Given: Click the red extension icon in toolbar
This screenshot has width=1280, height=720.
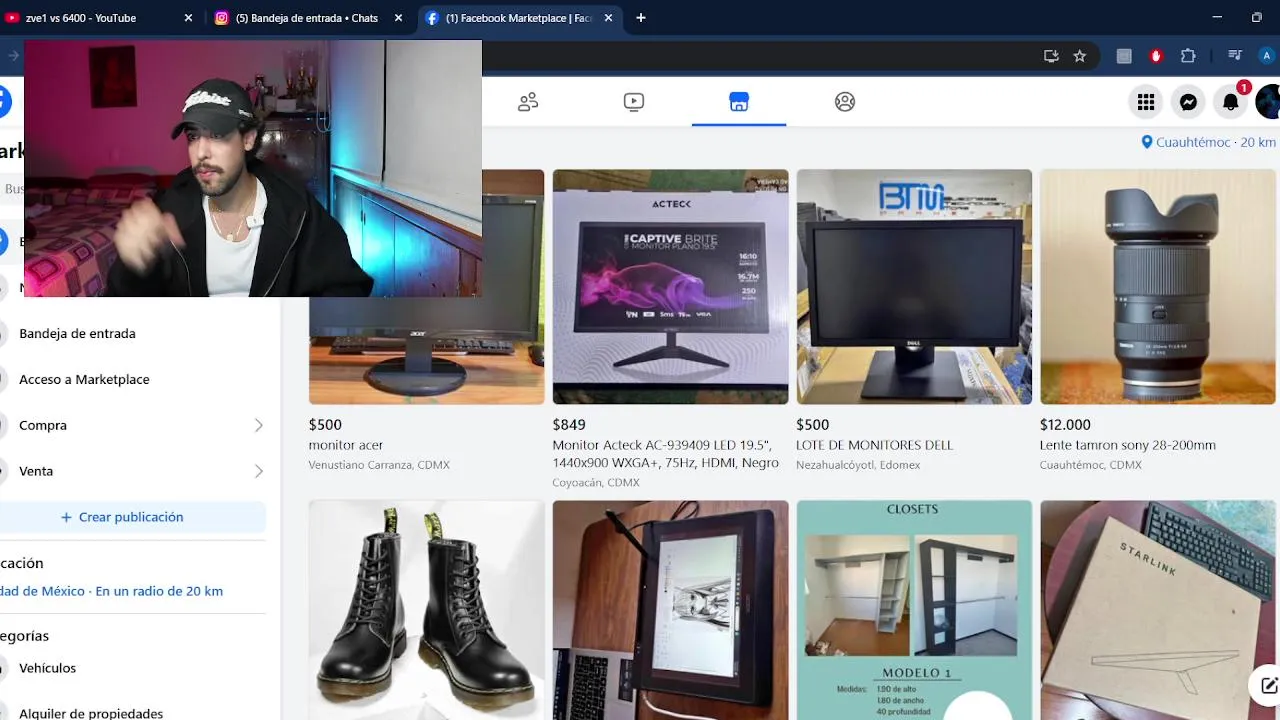Looking at the screenshot, I should [1156, 56].
